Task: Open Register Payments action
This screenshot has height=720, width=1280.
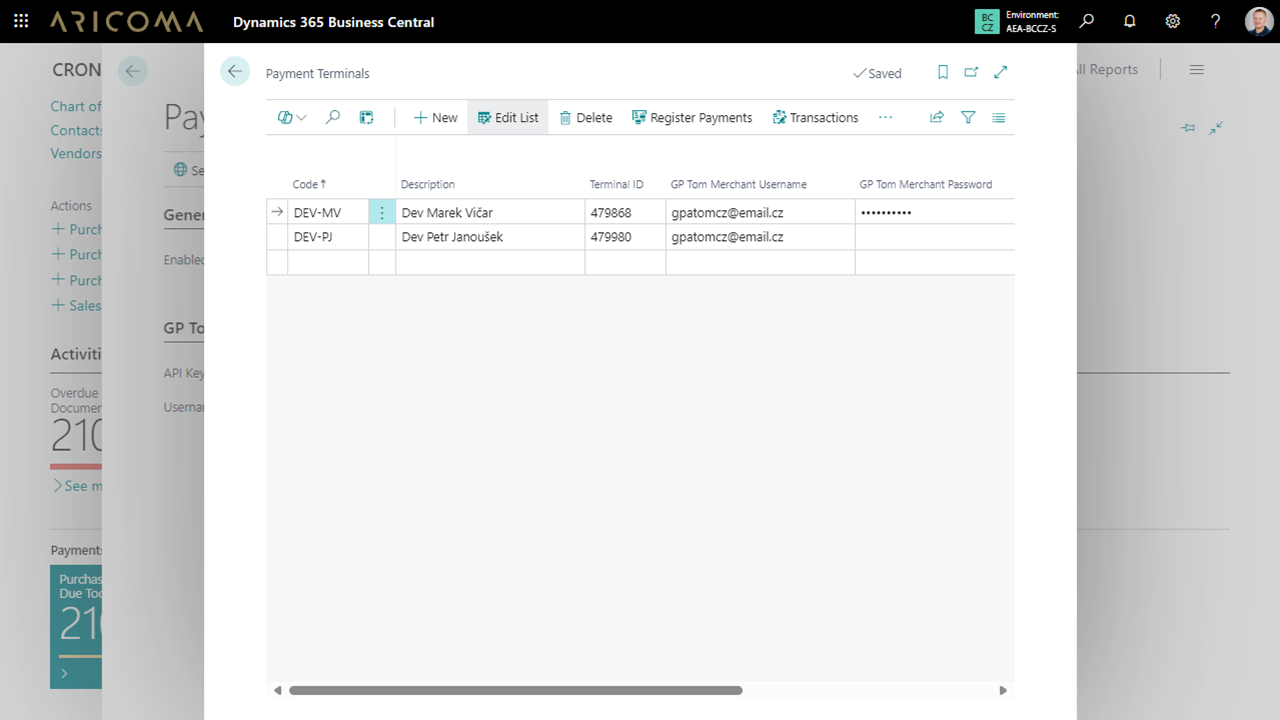Action: pyautogui.click(x=692, y=117)
